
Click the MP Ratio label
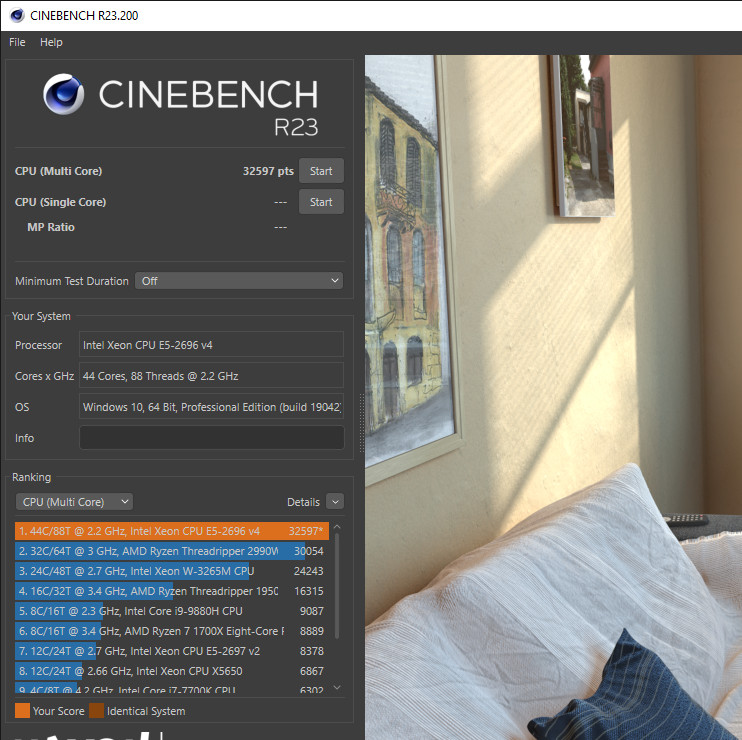(x=51, y=227)
